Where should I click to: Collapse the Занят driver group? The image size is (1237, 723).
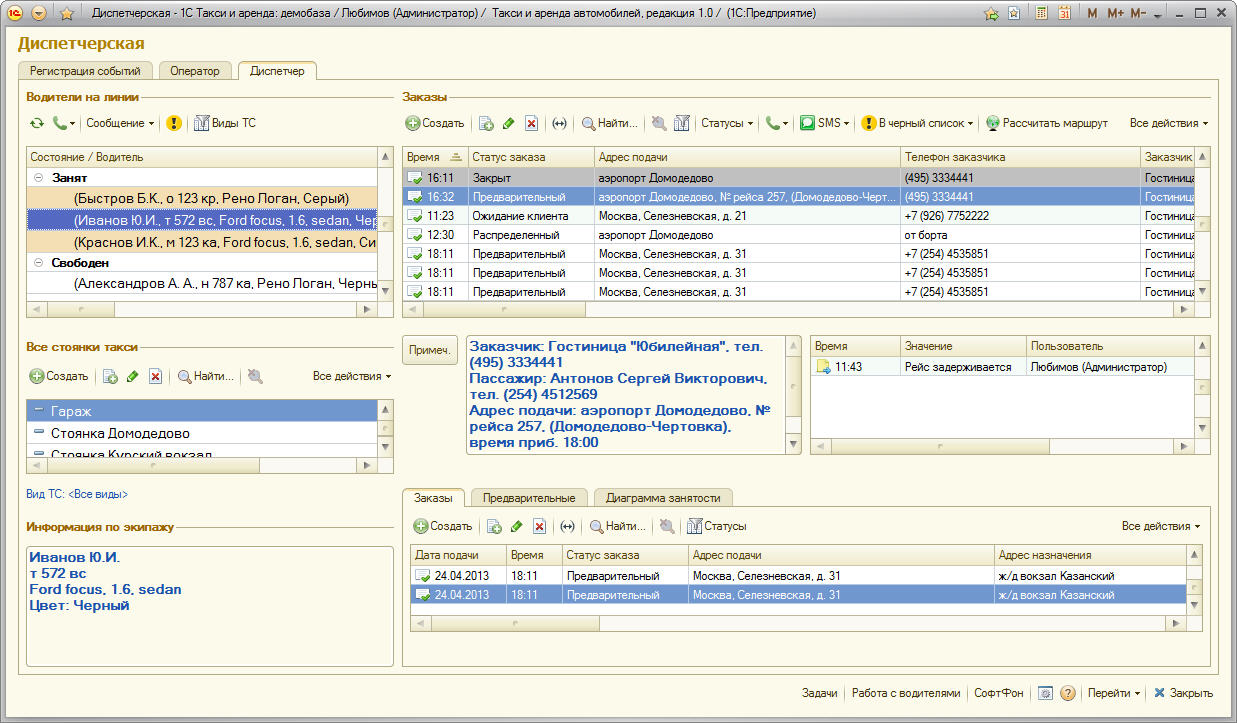click(38, 176)
